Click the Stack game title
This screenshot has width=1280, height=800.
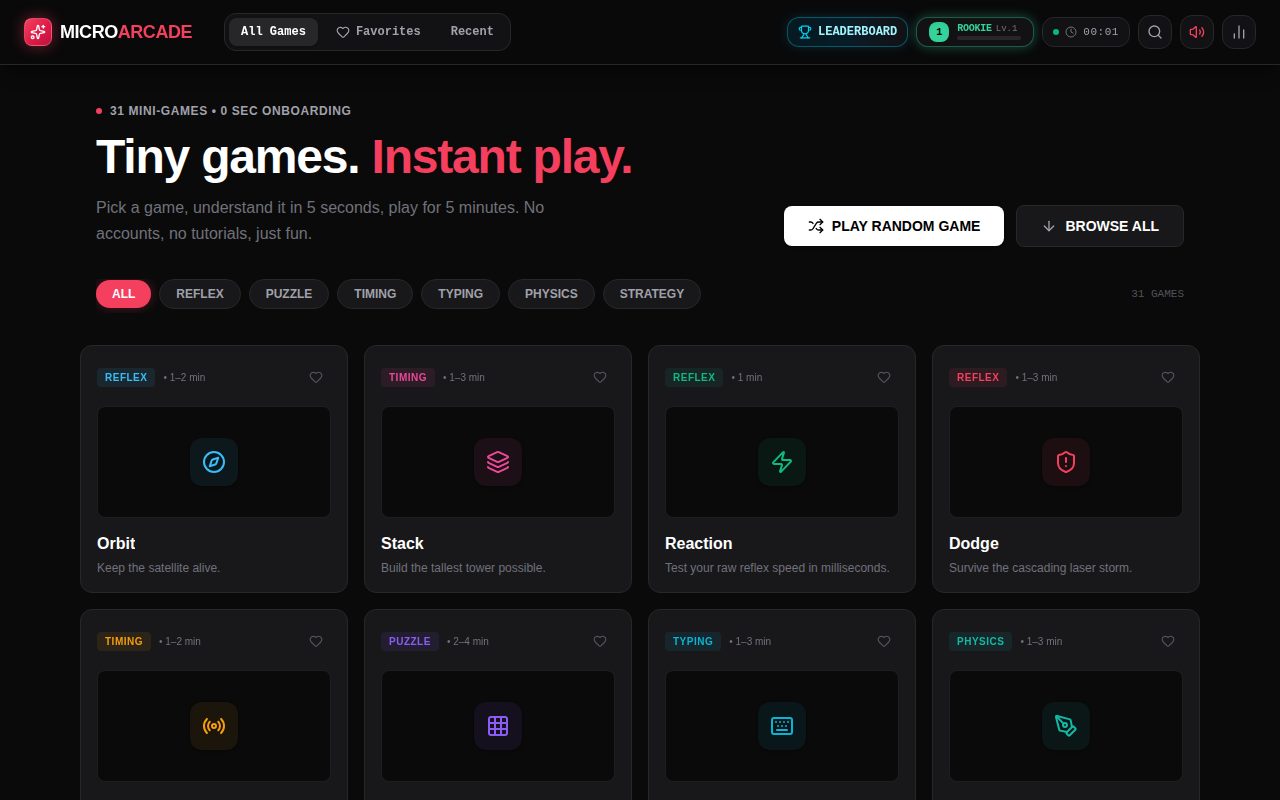click(402, 543)
